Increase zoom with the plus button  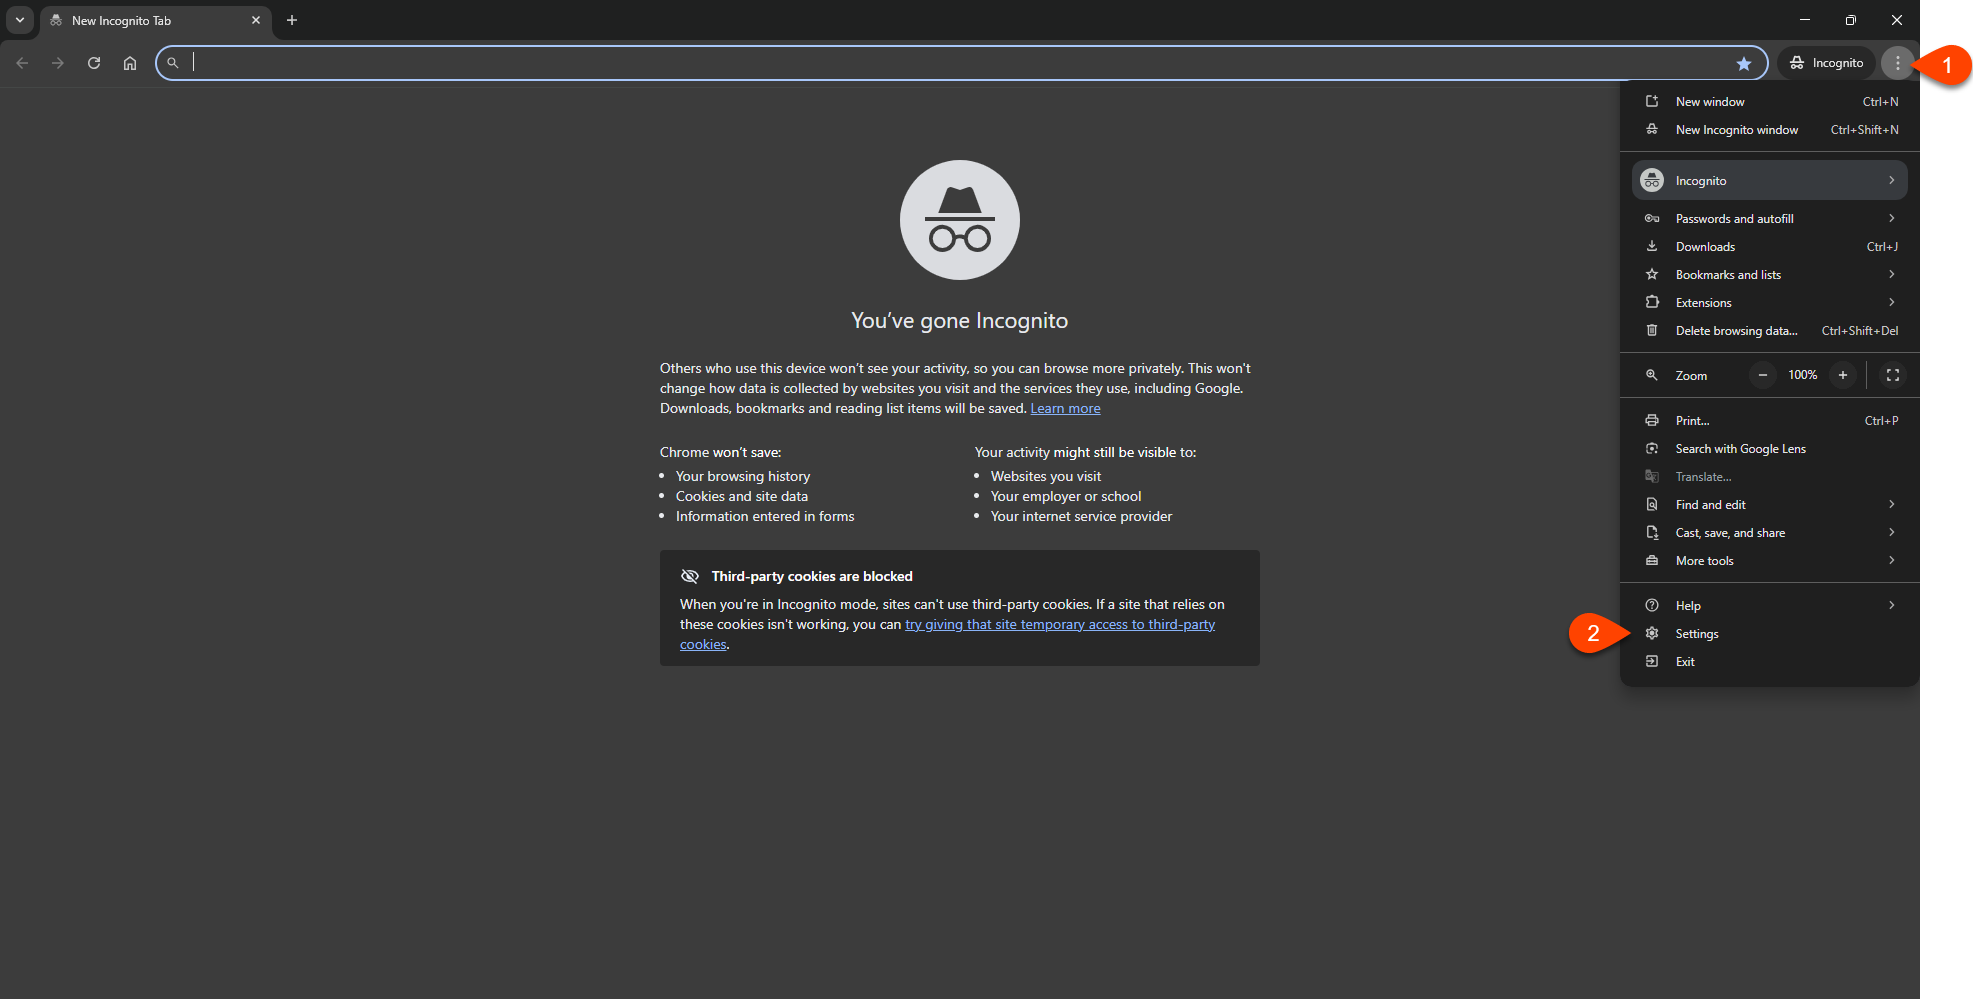point(1843,375)
